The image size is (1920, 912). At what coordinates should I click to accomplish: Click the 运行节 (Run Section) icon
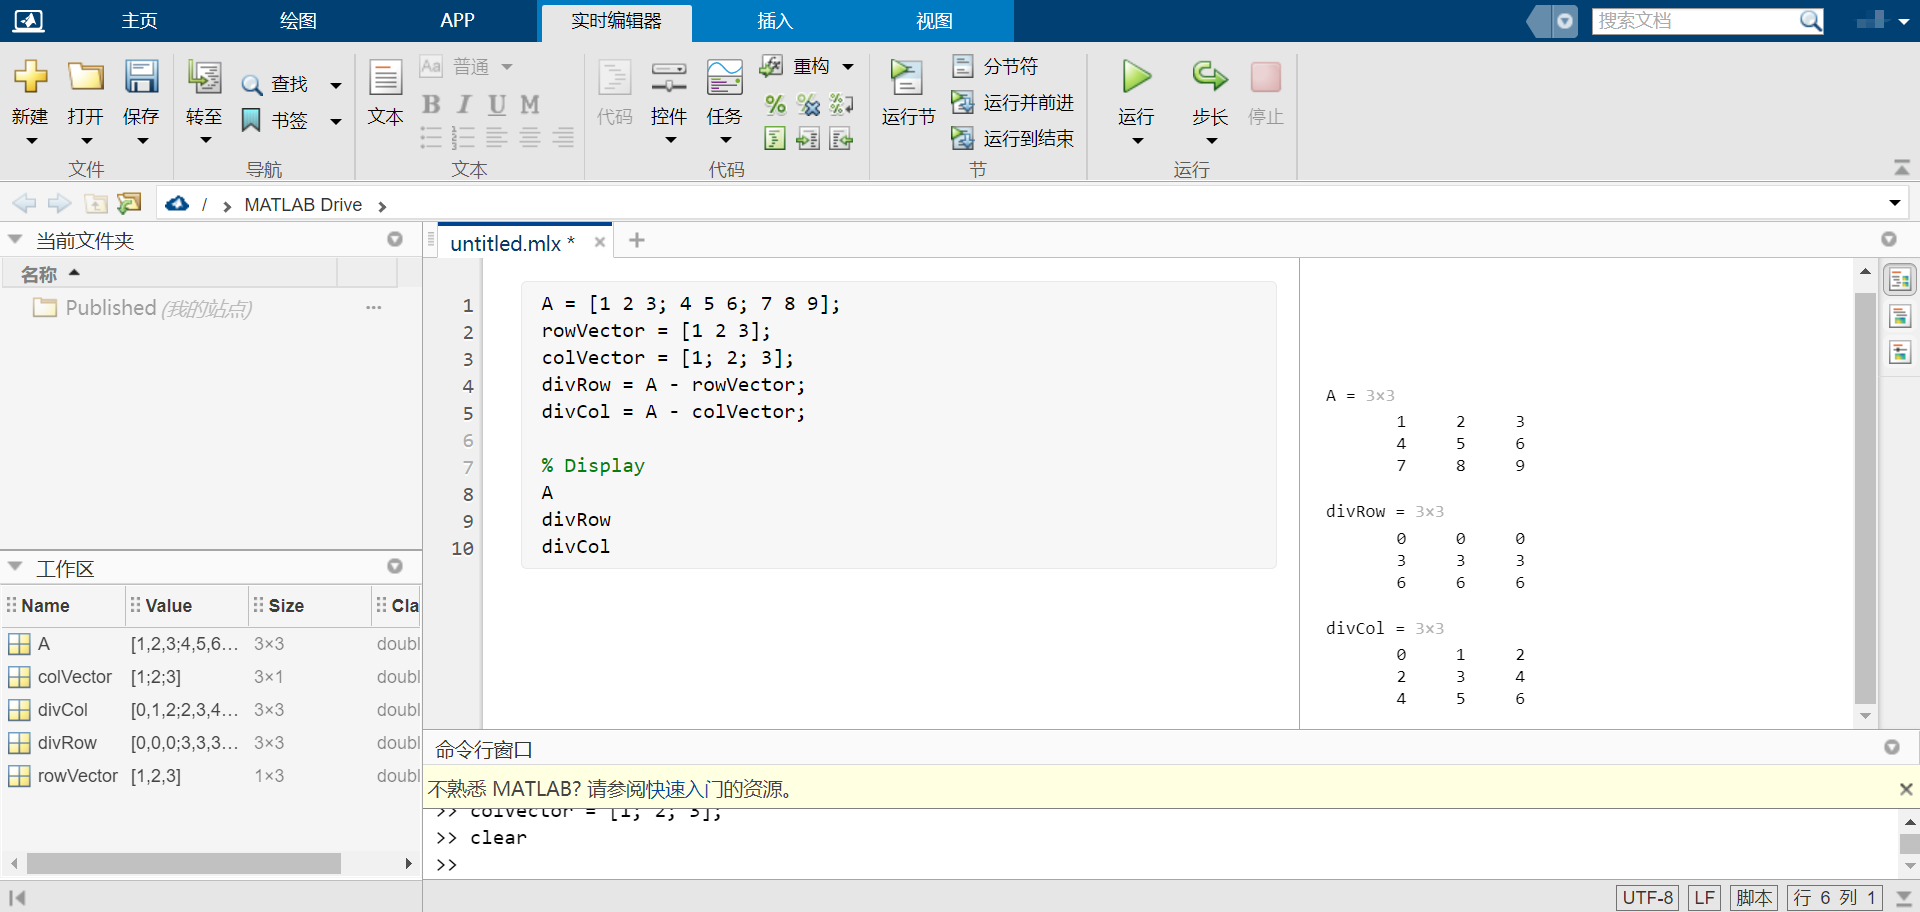coord(908,77)
